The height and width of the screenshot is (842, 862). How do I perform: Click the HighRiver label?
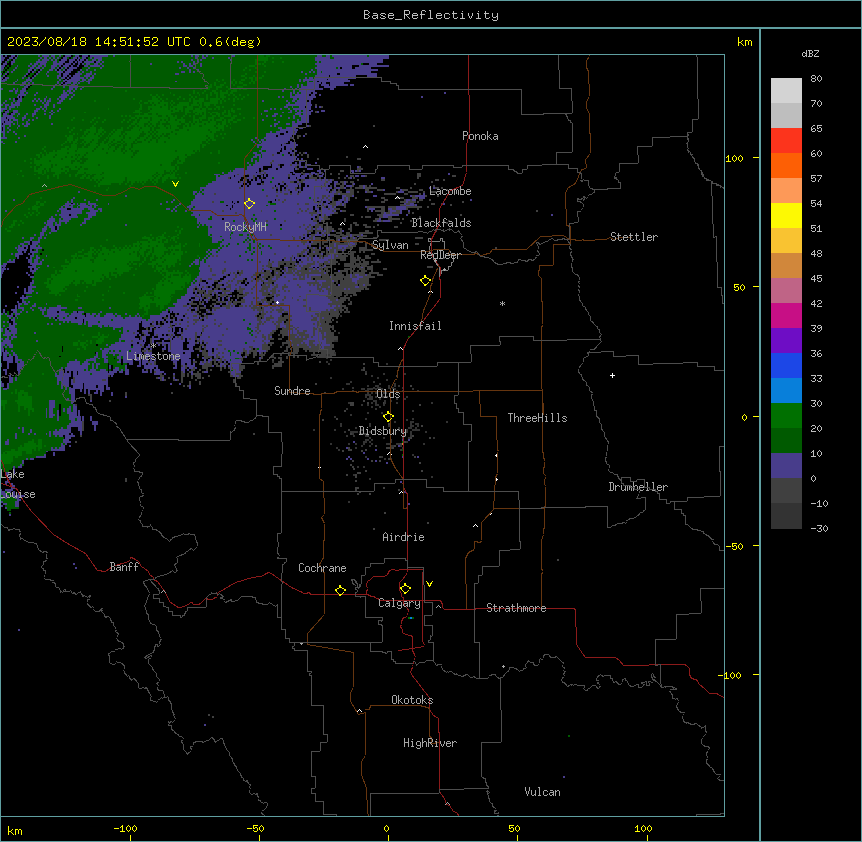[430, 743]
